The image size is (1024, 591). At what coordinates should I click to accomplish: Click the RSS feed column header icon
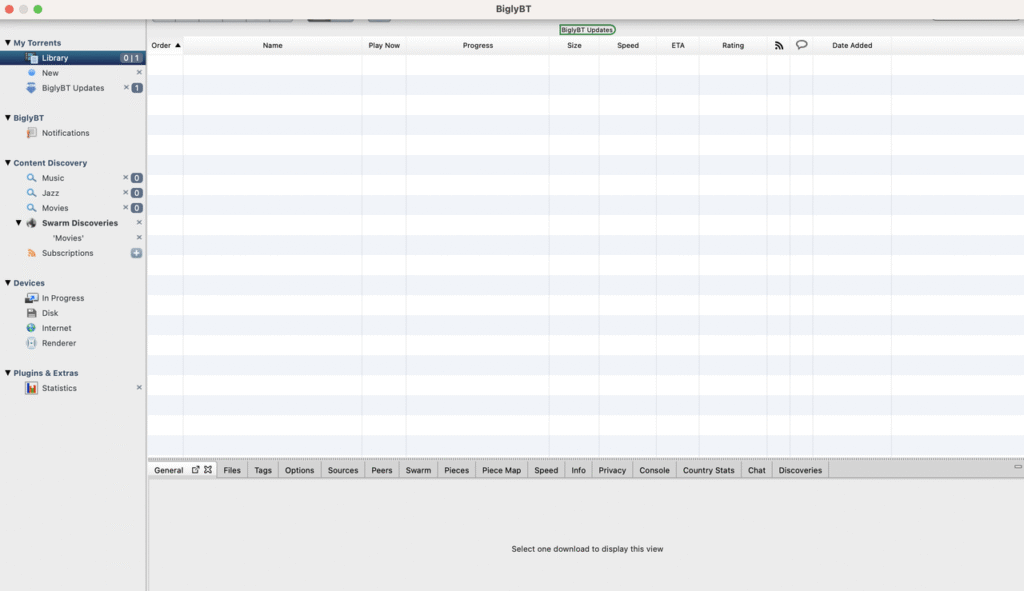[779, 45]
